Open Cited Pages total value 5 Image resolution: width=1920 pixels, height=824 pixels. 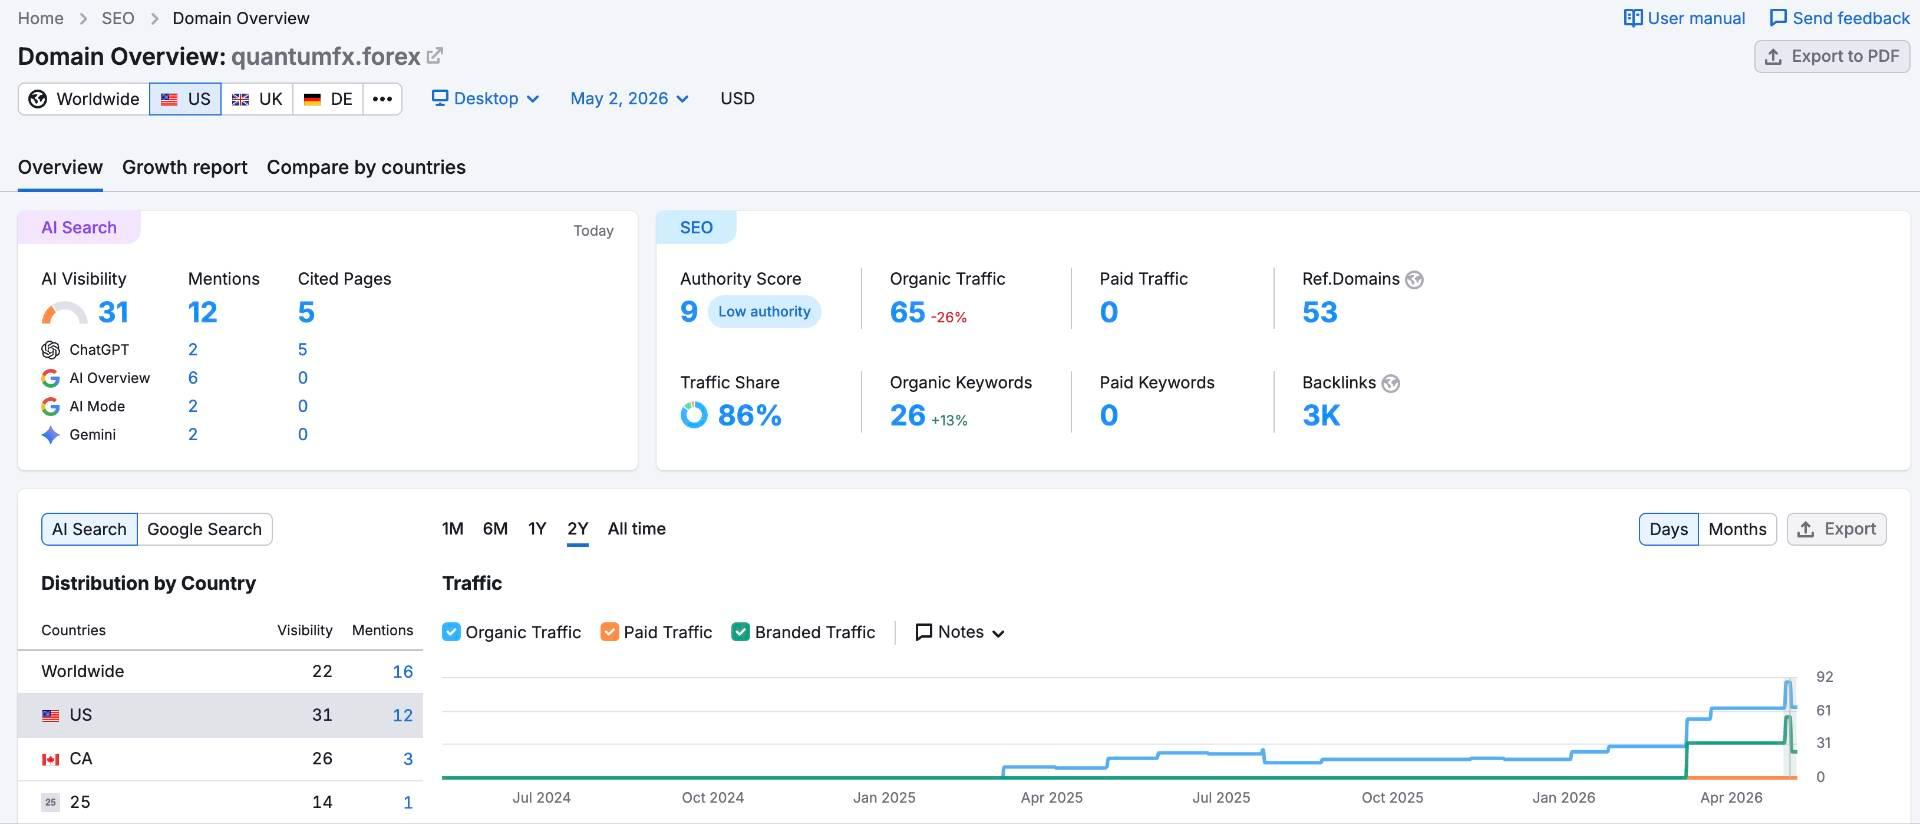coord(306,313)
